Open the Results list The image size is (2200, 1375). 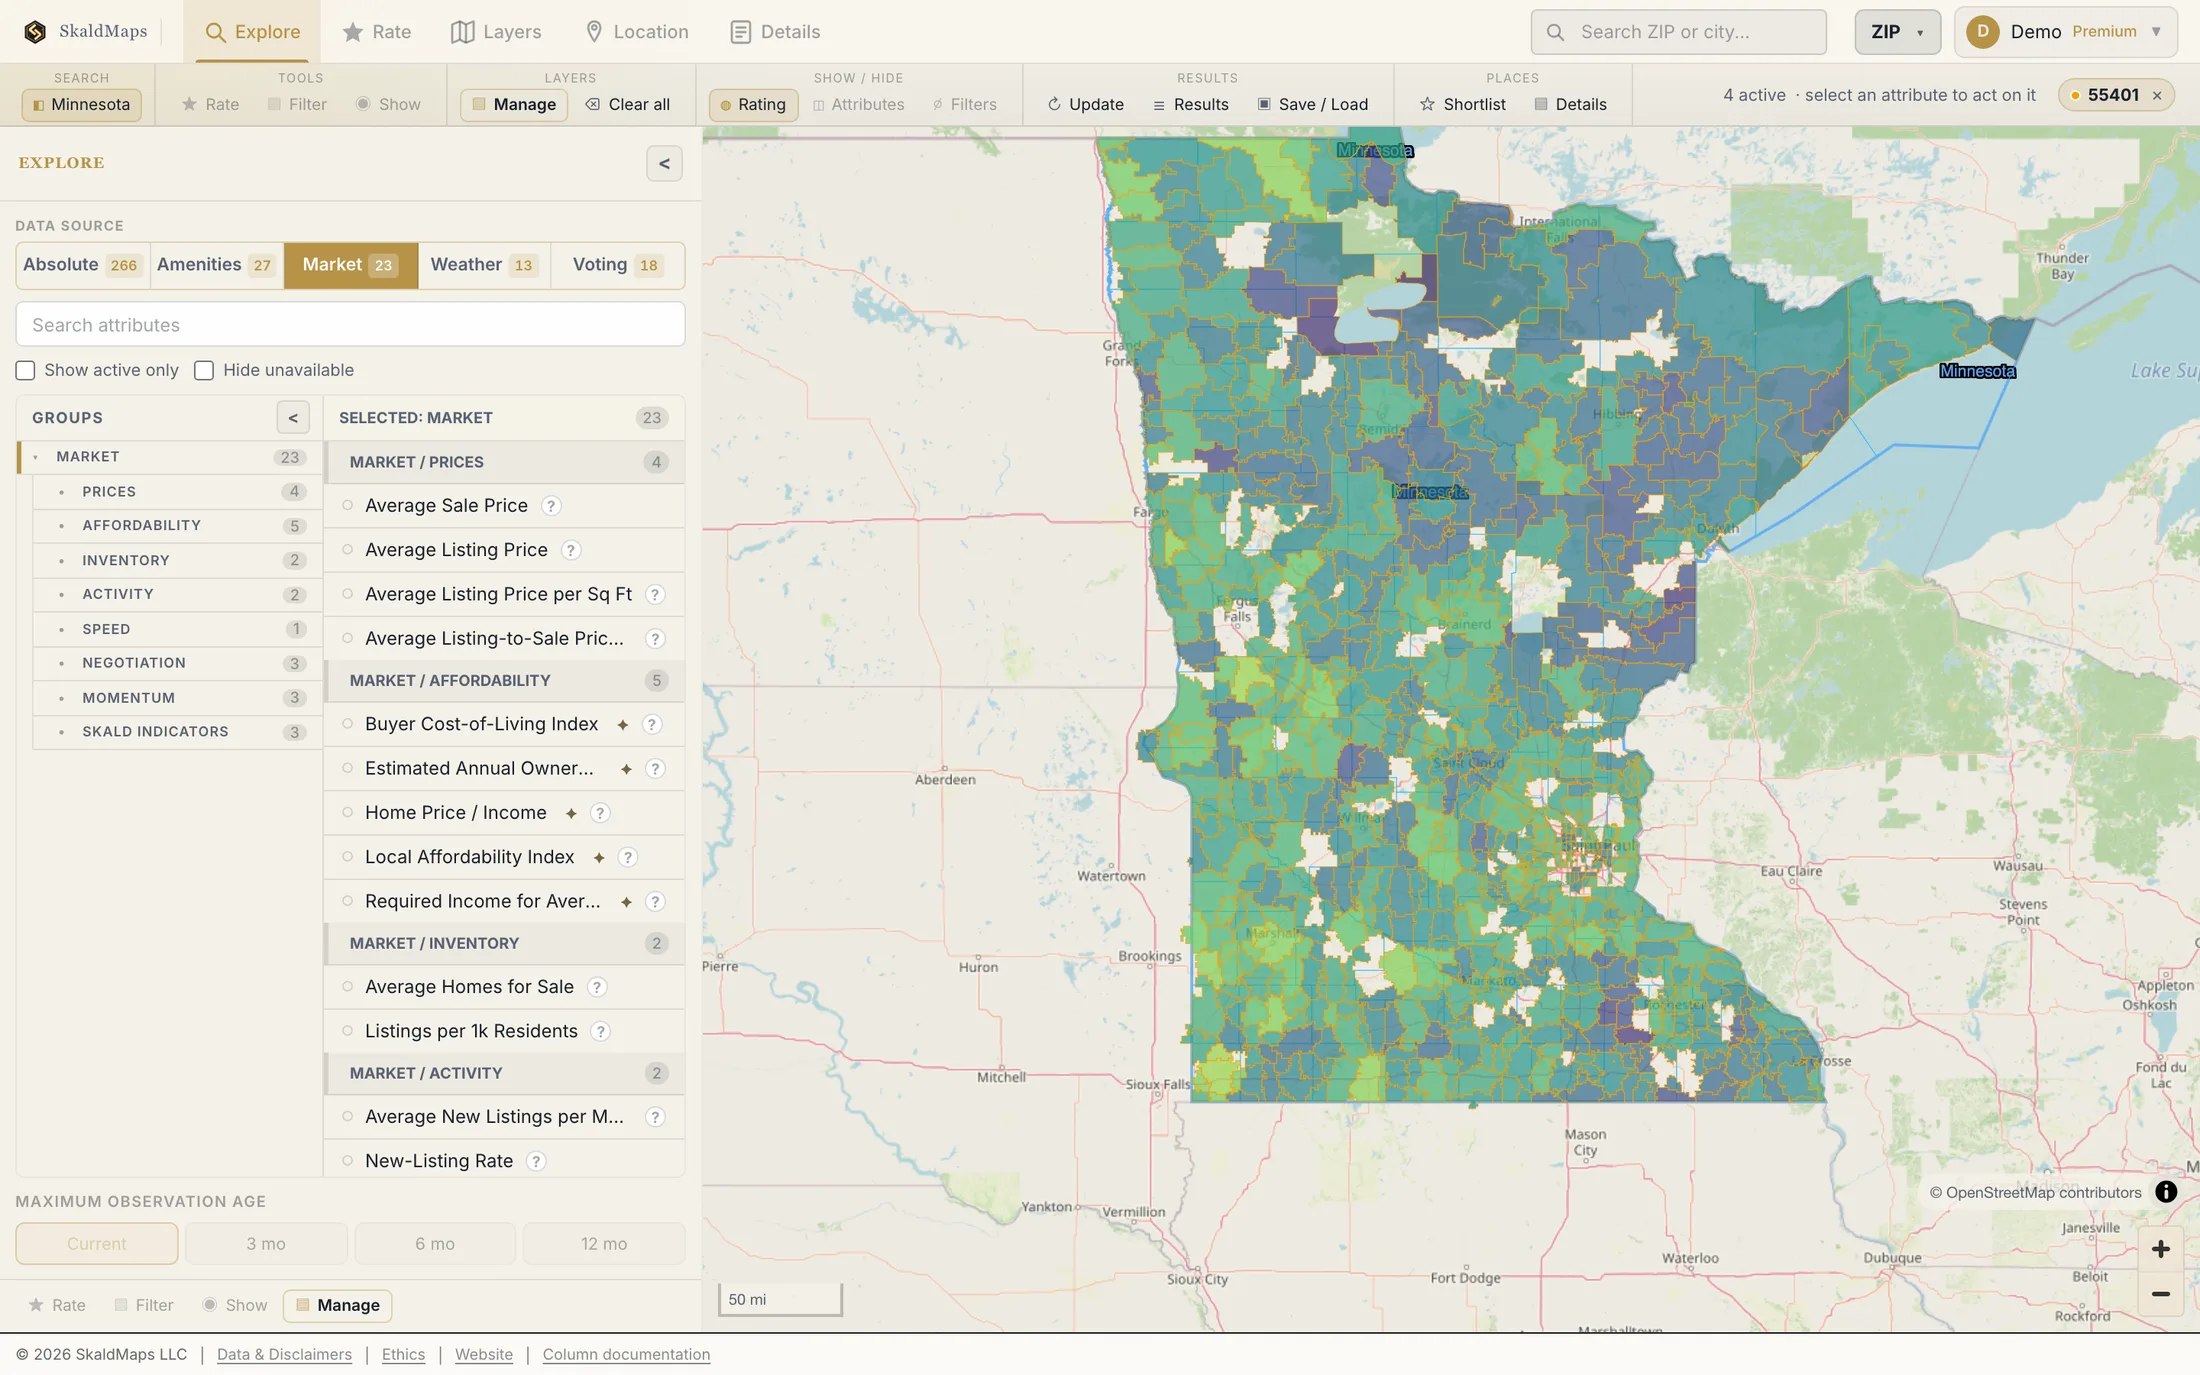1190,104
